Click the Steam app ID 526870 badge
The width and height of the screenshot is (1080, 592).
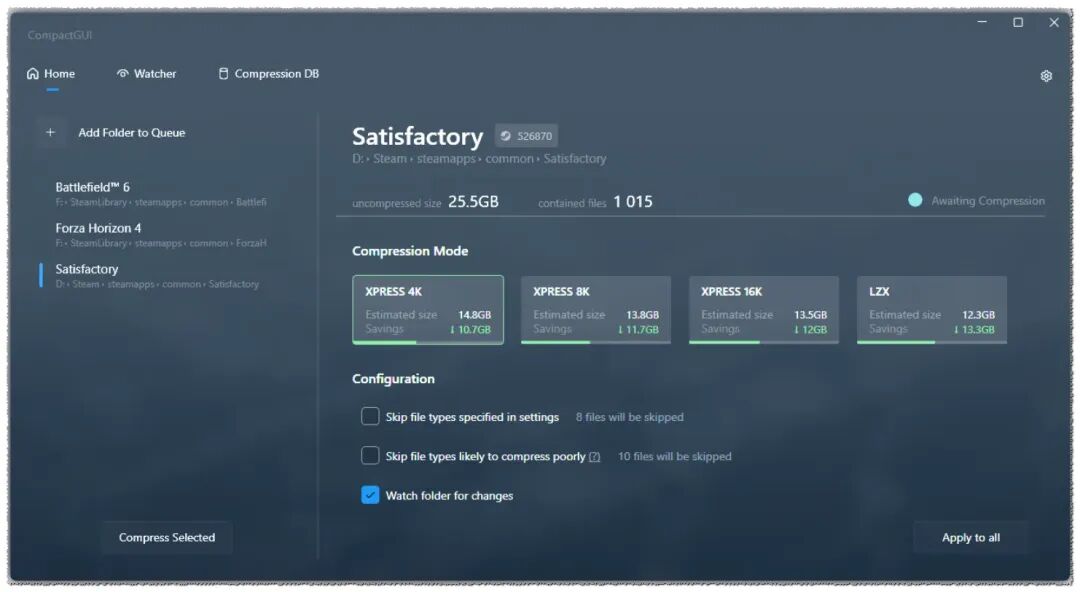pyautogui.click(x=526, y=136)
